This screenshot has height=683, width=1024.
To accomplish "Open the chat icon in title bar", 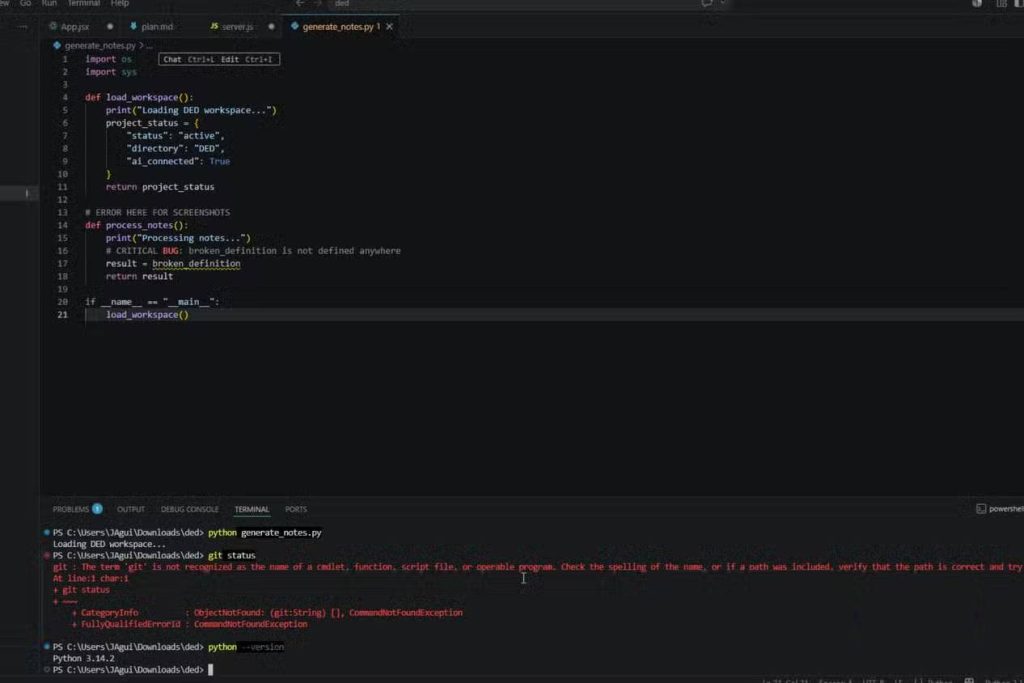I will [707, 3].
